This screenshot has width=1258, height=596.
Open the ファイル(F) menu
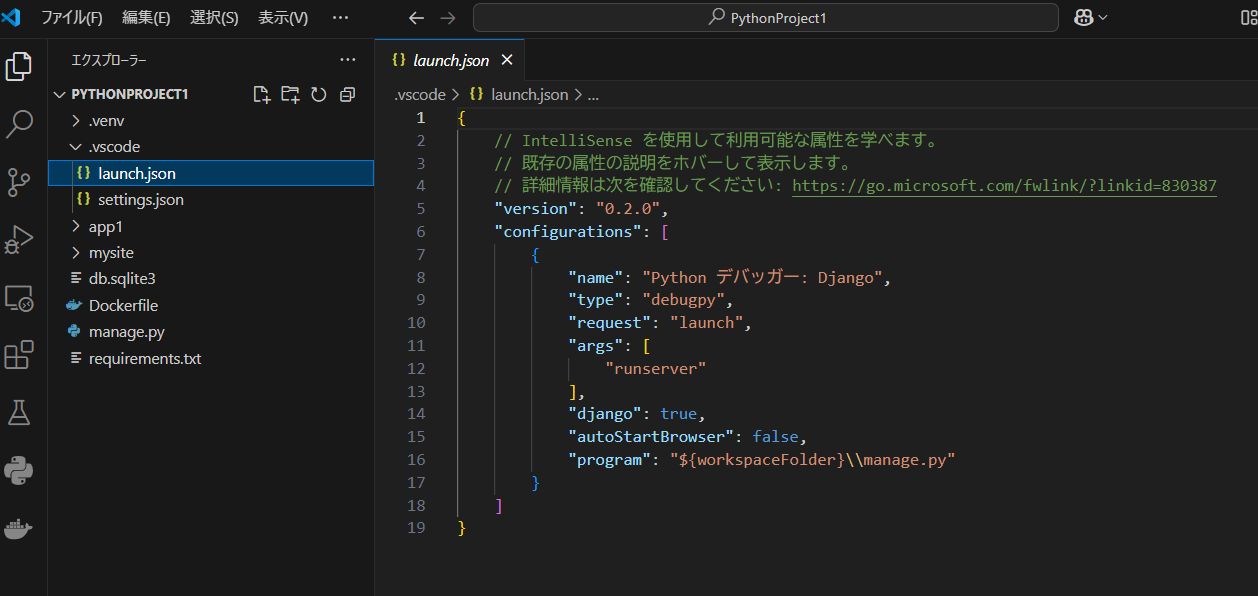[x=71, y=18]
